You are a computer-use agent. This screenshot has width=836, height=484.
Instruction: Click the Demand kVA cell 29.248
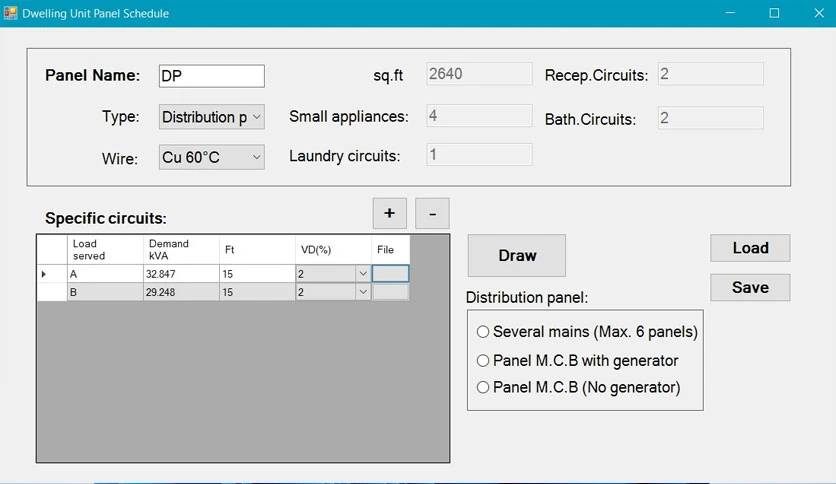[x=181, y=292]
